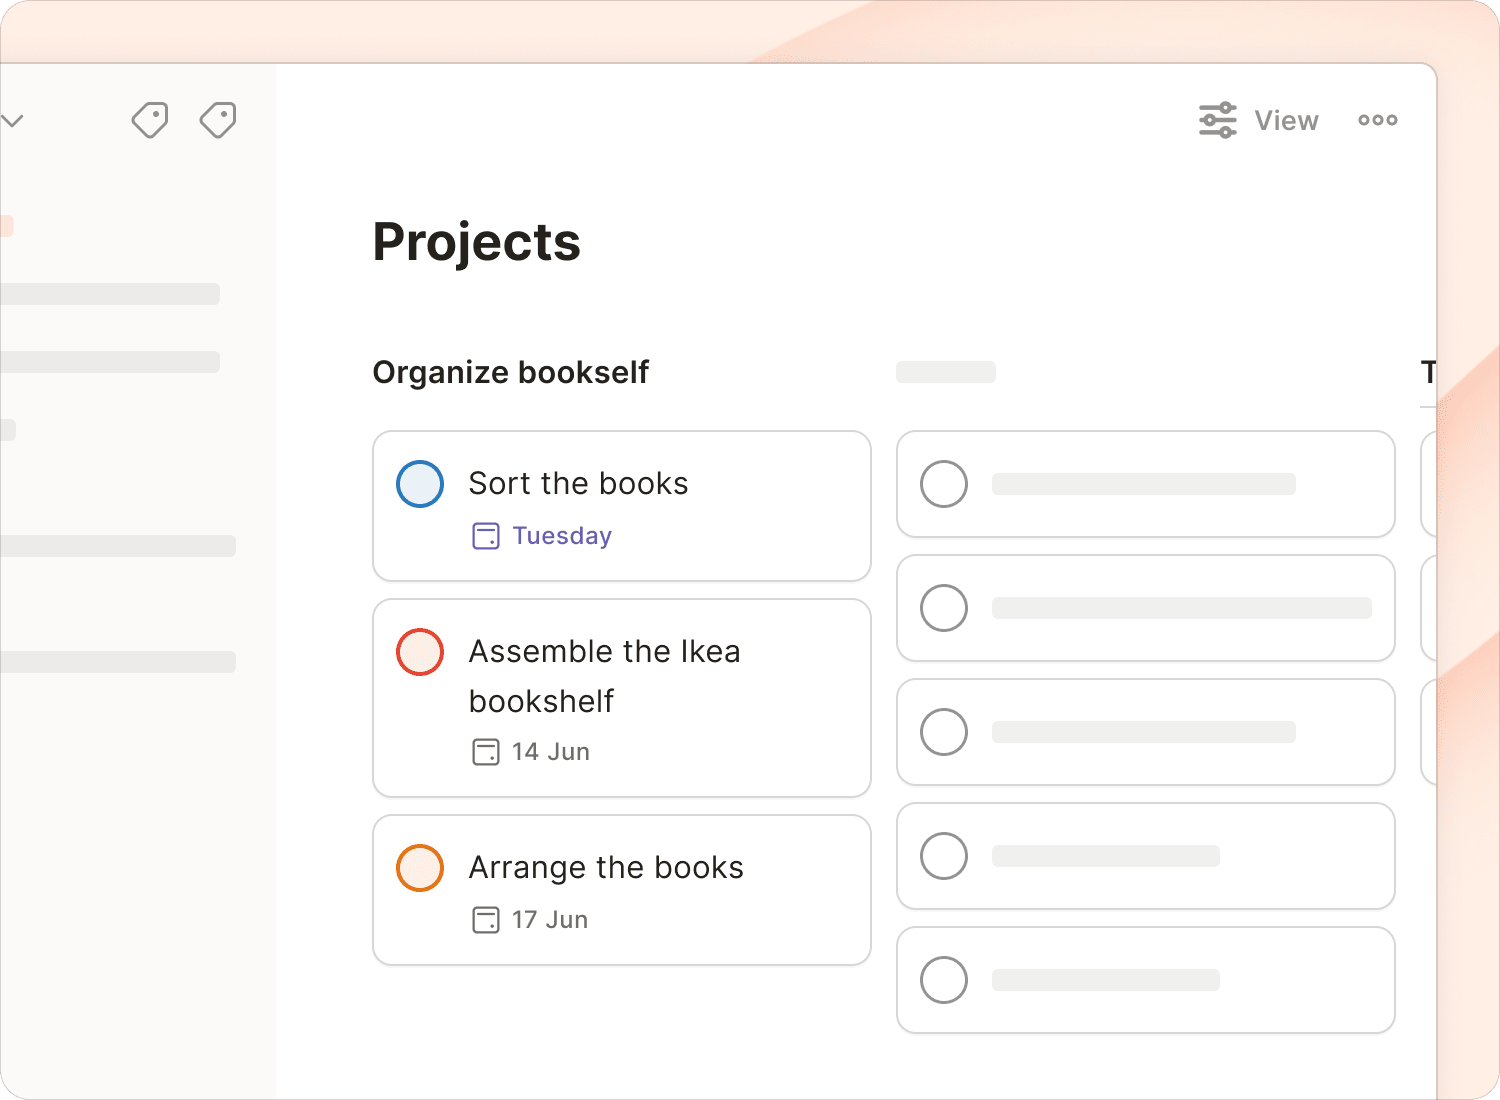Expand the sidebar chevron dropdown
The width and height of the screenshot is (1500, 1100).
pos(12,121)
